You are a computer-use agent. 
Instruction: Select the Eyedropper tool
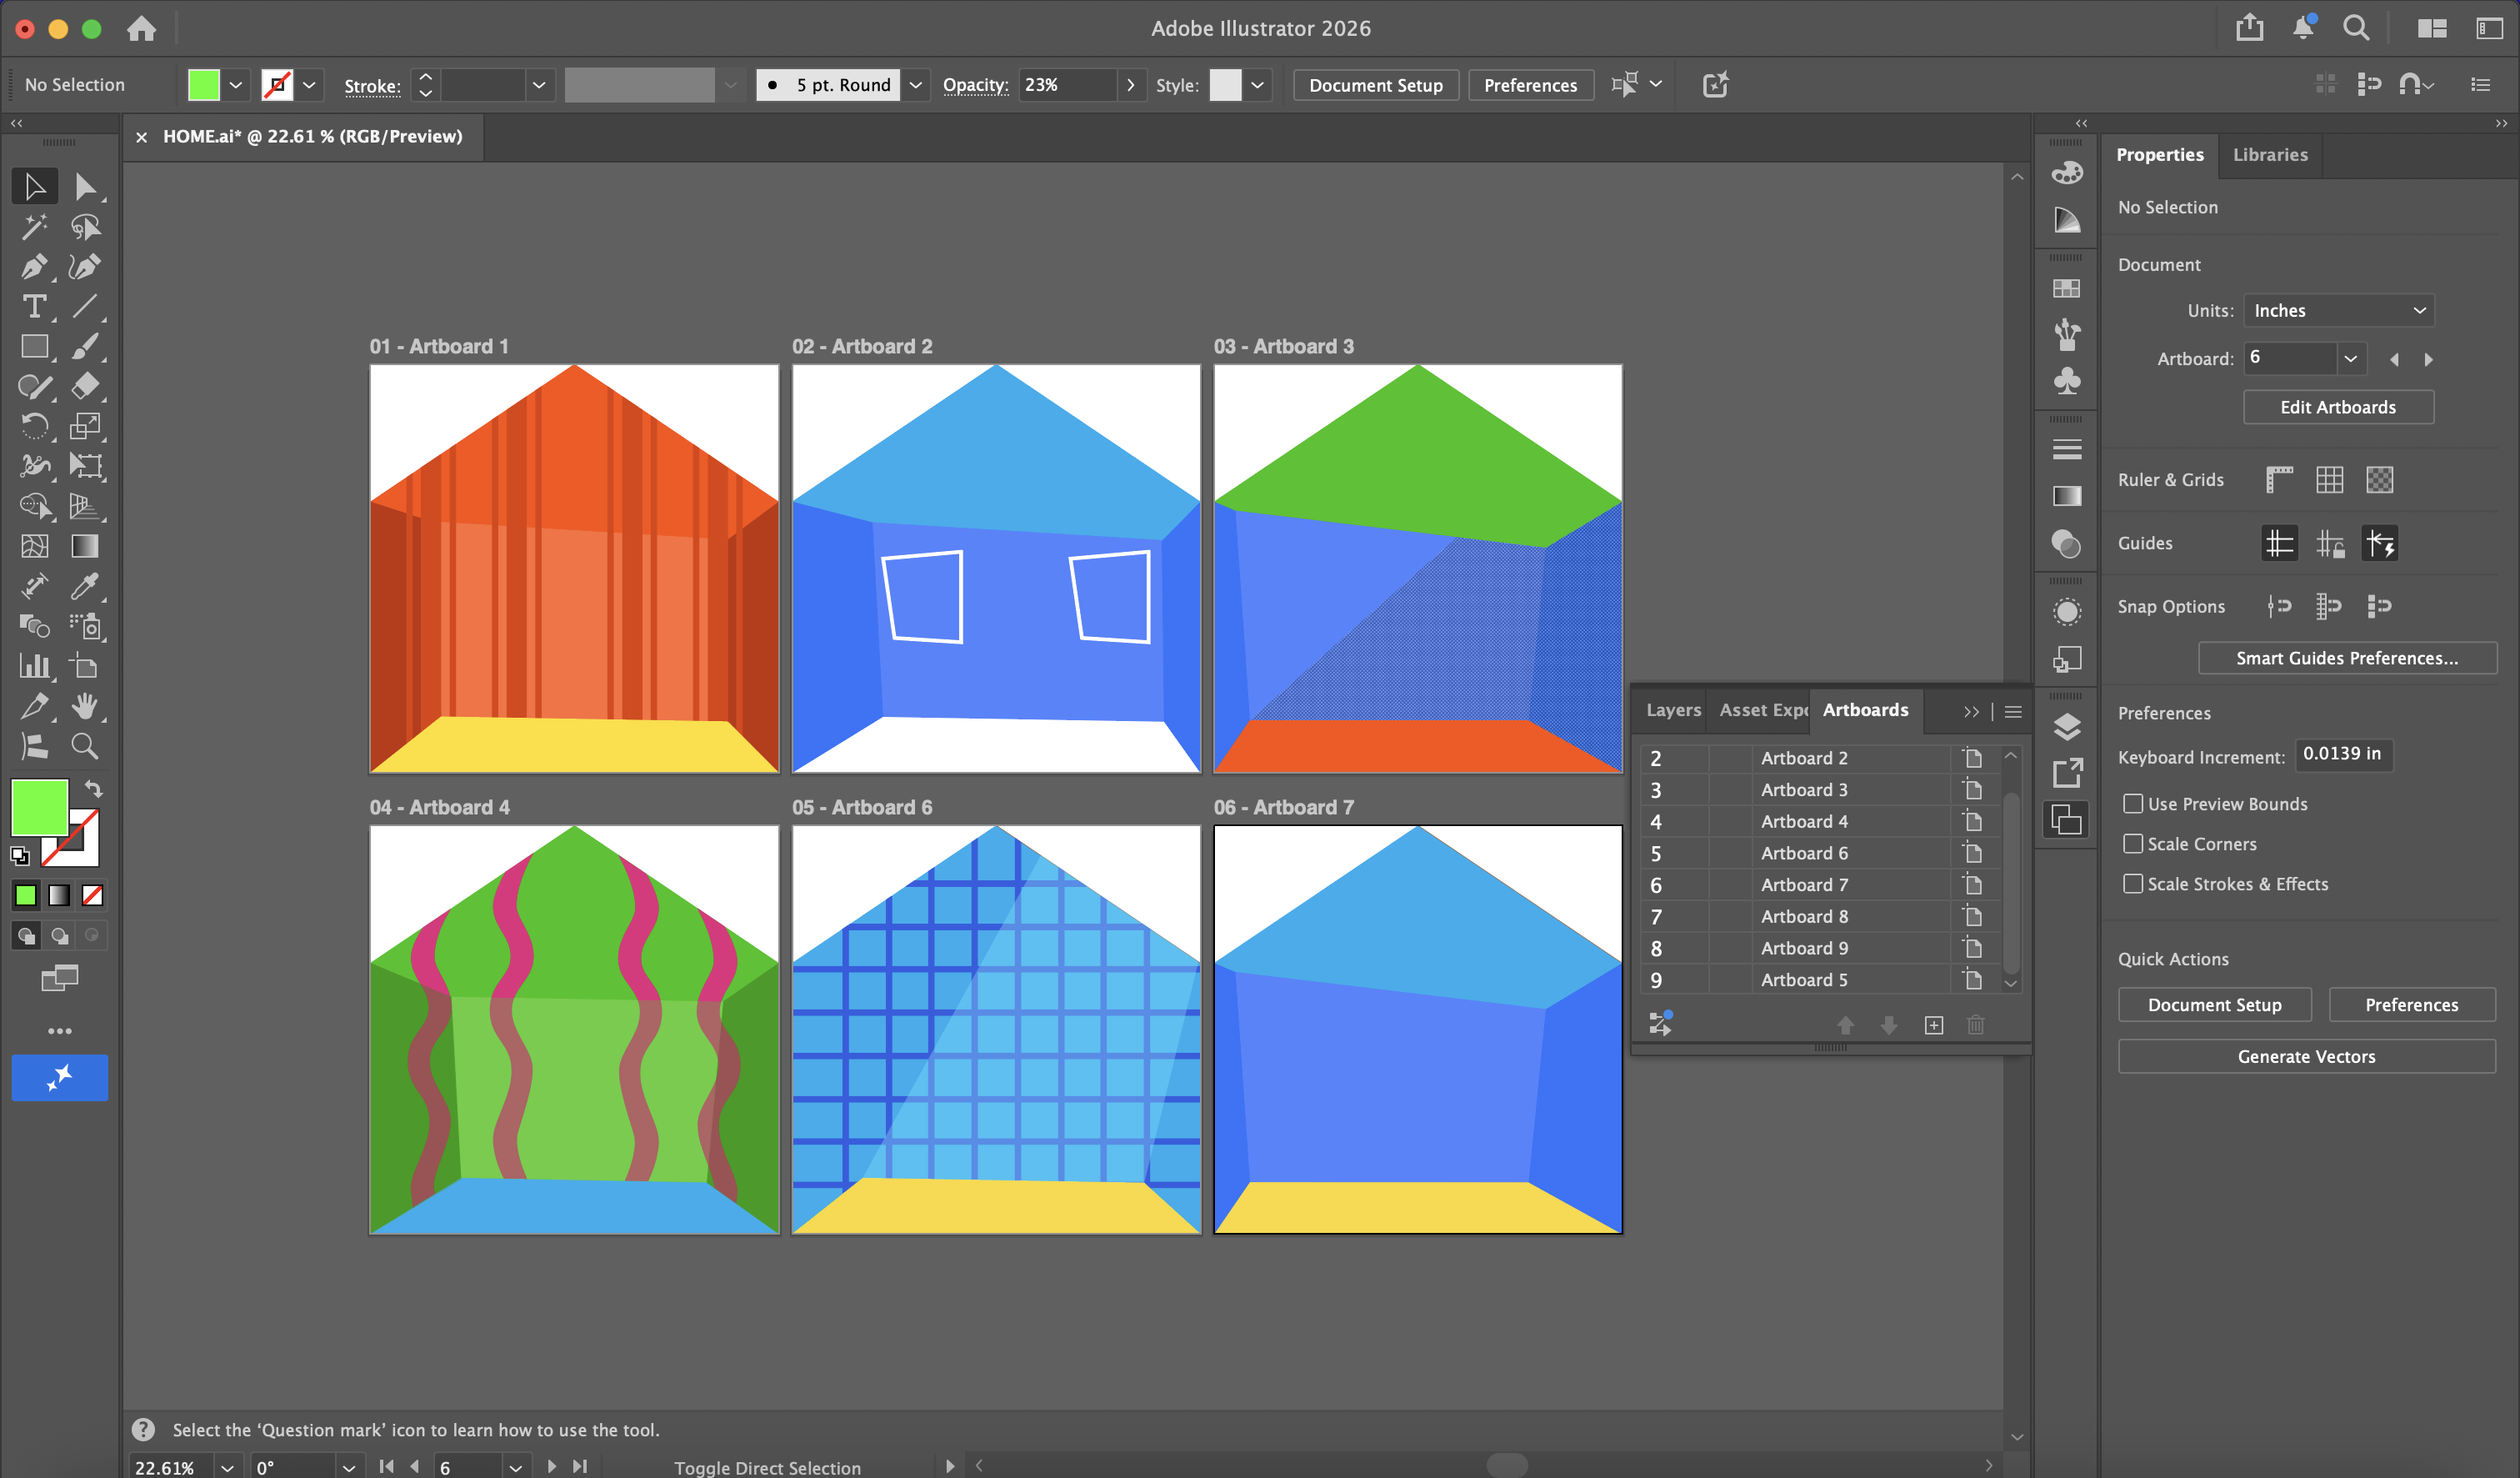click(x=85, y=587)
